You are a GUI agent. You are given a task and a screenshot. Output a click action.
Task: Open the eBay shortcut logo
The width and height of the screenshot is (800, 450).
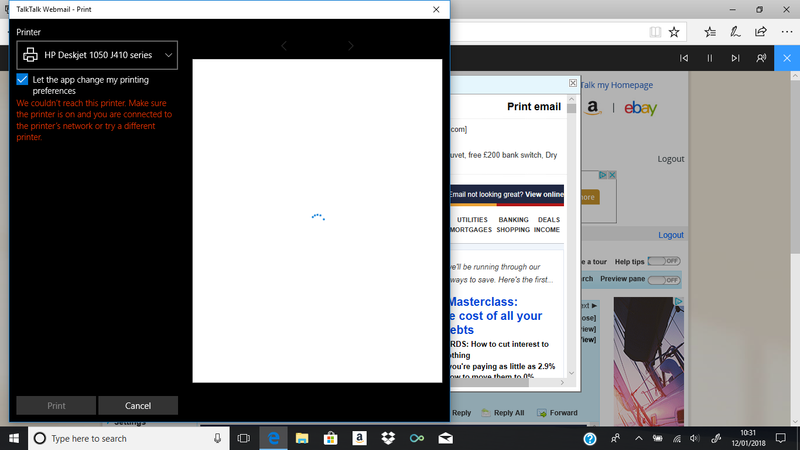click(640, 108)
